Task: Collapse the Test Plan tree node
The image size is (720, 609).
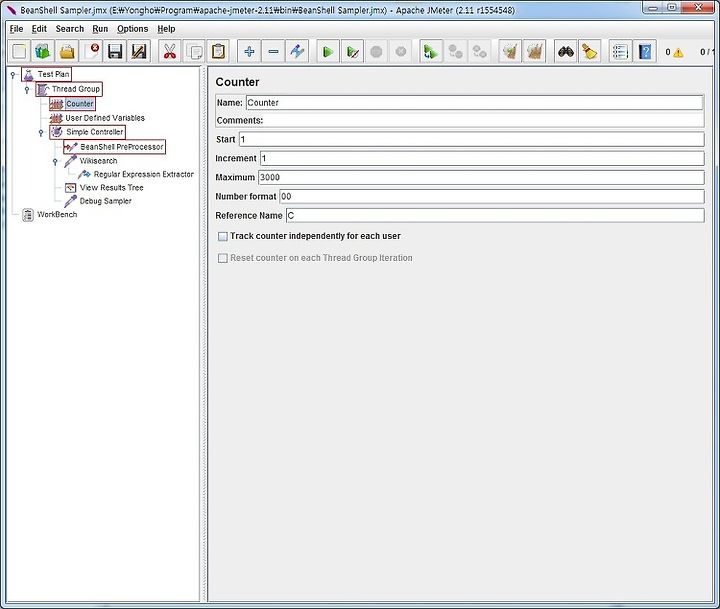Action: coord(13,74)
